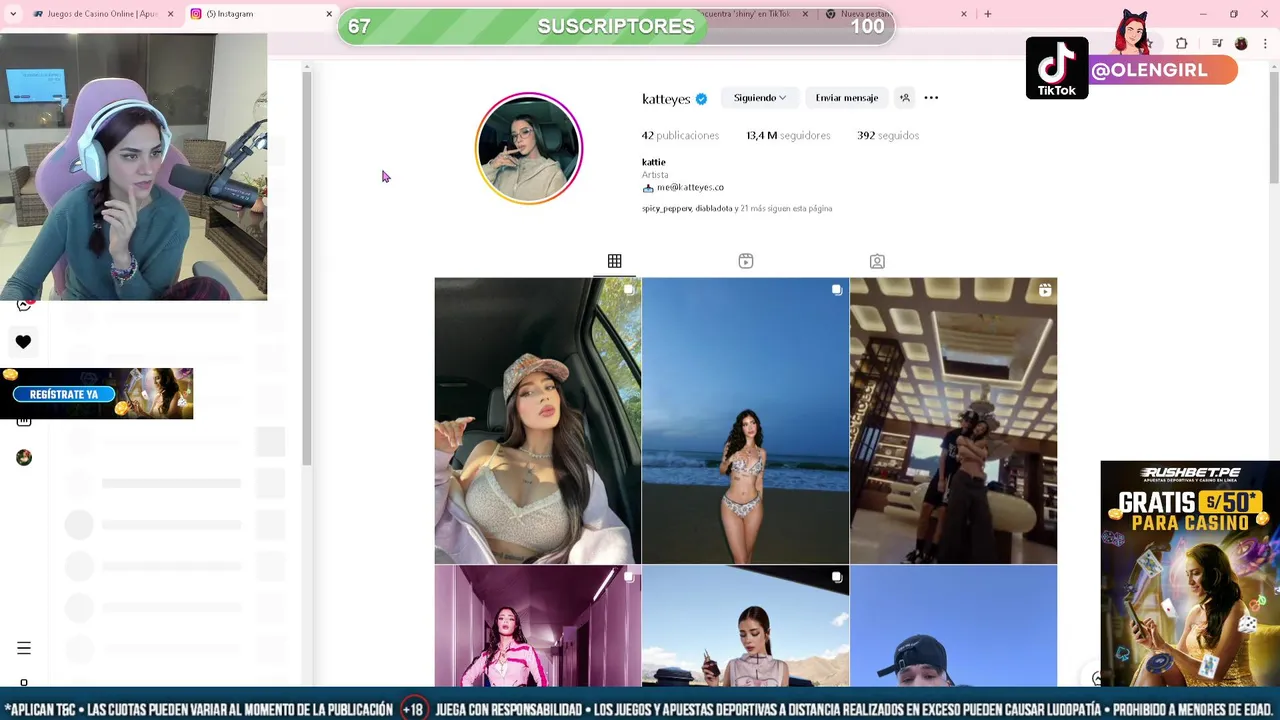Open spicy_pepperv mutual follower link
This screenshot has height=720, width=1280.
[x=667, y=208]
